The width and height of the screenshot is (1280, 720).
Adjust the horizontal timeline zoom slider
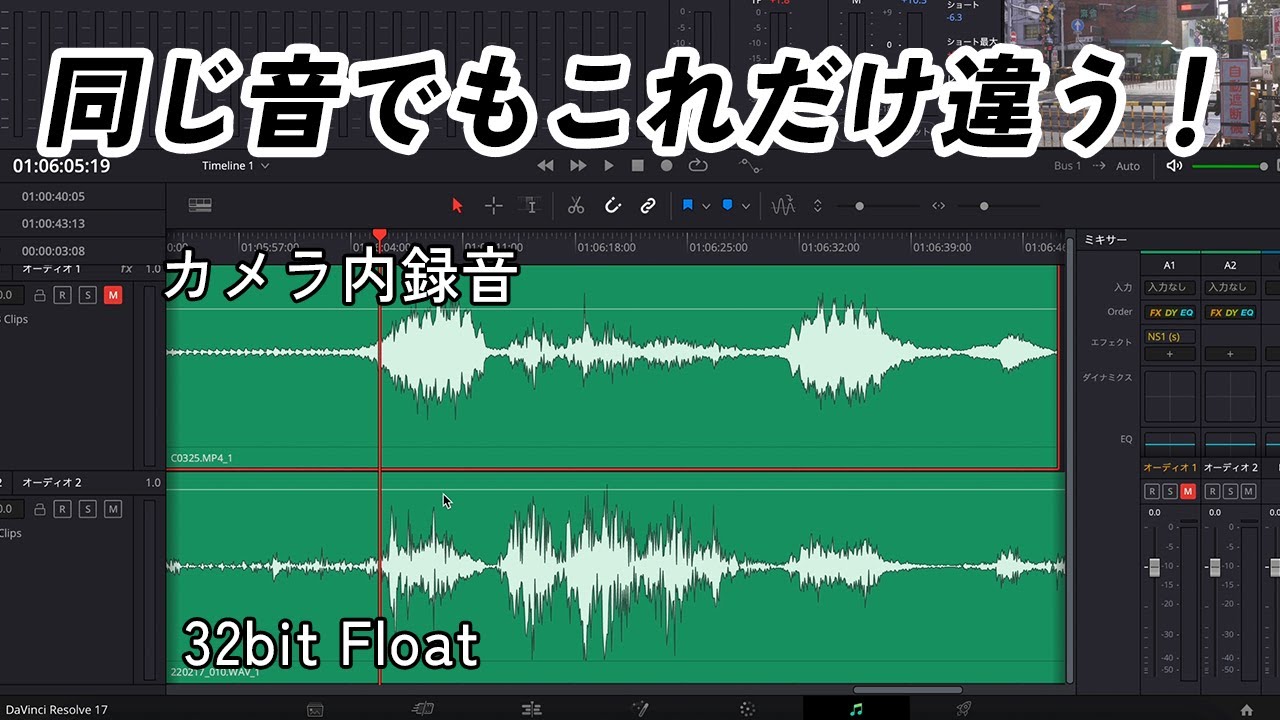click(x=984, y=206)
